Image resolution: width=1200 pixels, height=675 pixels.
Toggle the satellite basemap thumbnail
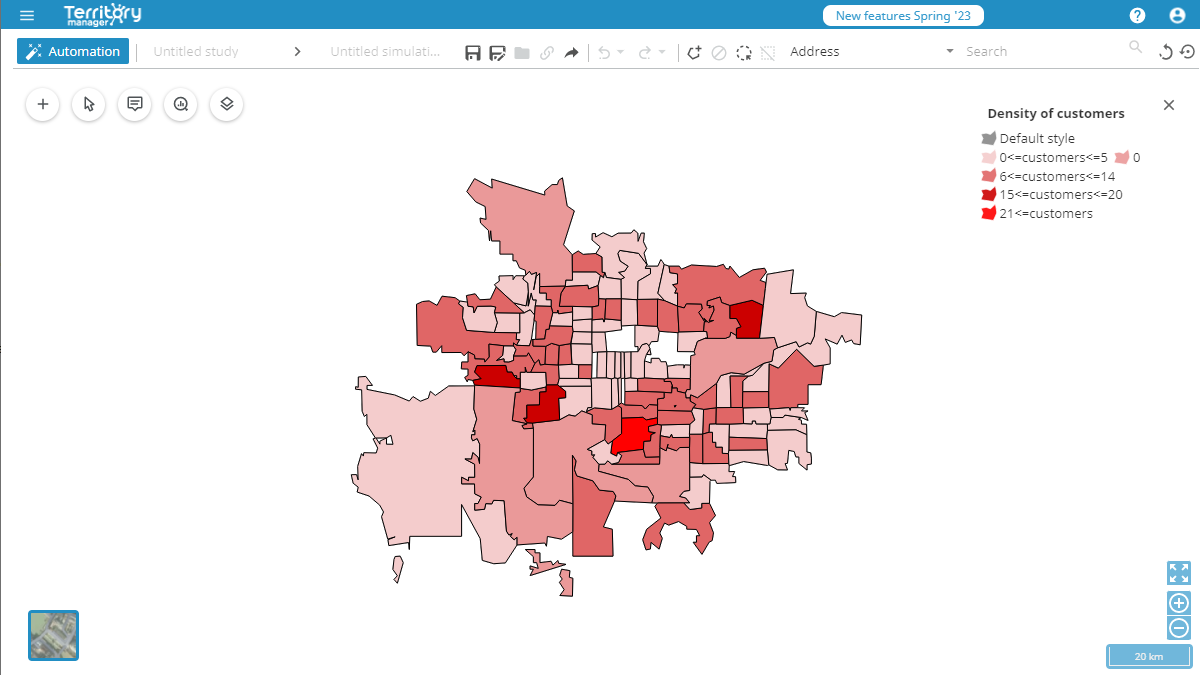[x=53, y=635]
